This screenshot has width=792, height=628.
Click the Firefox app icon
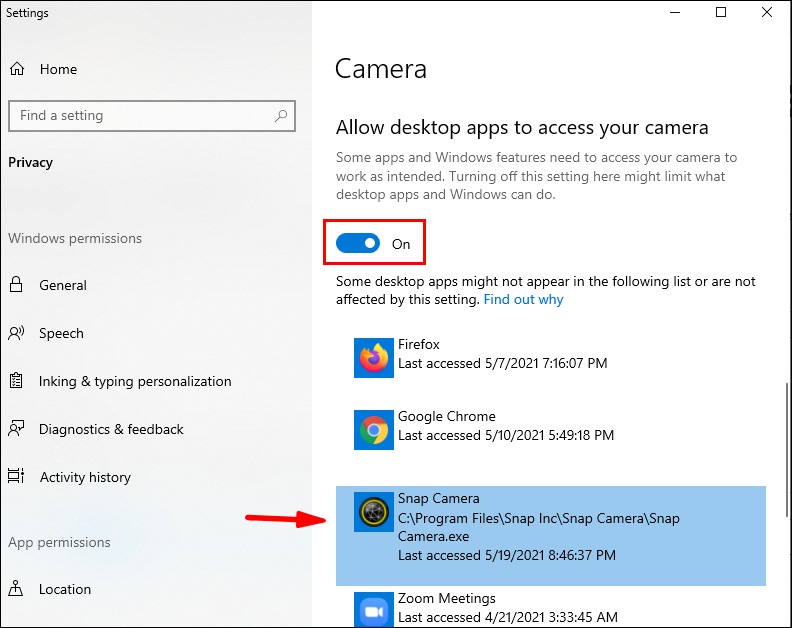[x=374, y=358]
